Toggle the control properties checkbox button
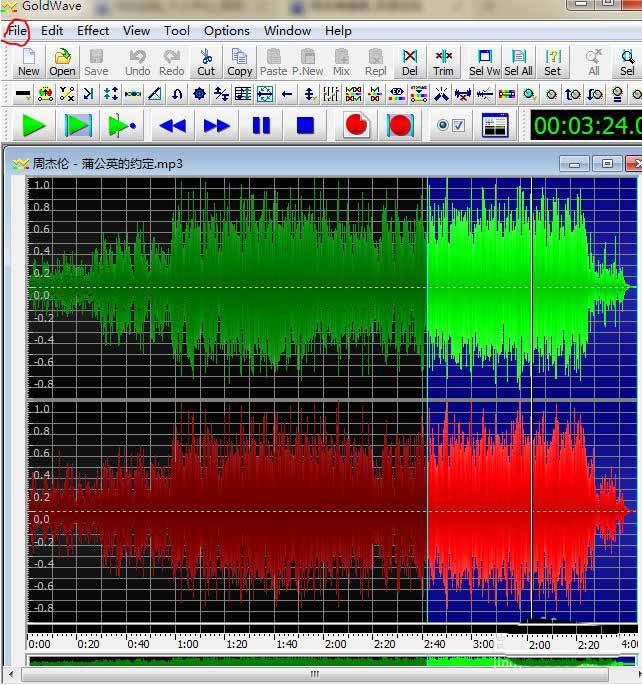 pos(450,126)
